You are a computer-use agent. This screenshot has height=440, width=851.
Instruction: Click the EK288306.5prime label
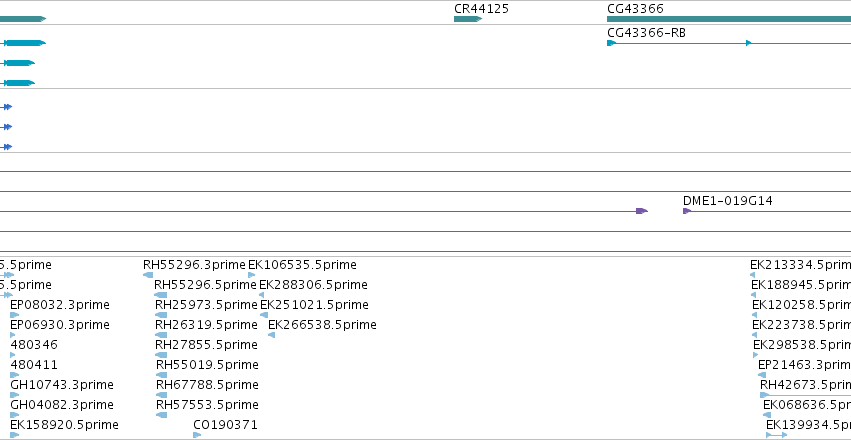(x=313, y=285)
